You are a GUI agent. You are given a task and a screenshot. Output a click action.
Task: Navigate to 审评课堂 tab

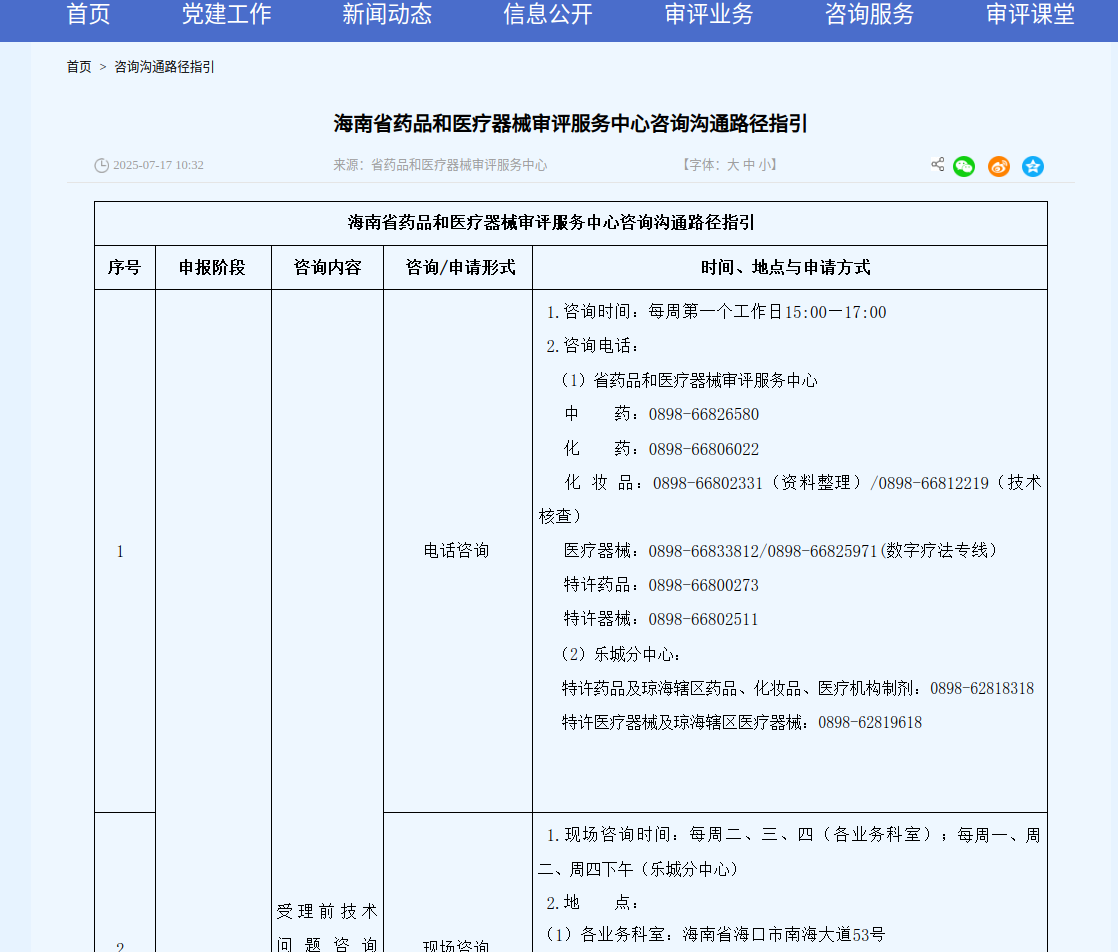point(1030,15)
